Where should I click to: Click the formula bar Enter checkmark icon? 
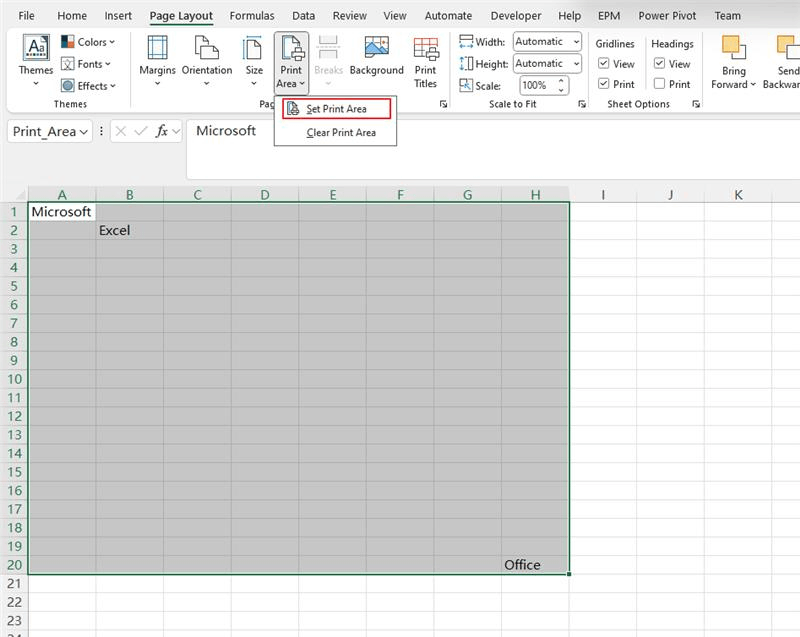(x=140, y=132)
